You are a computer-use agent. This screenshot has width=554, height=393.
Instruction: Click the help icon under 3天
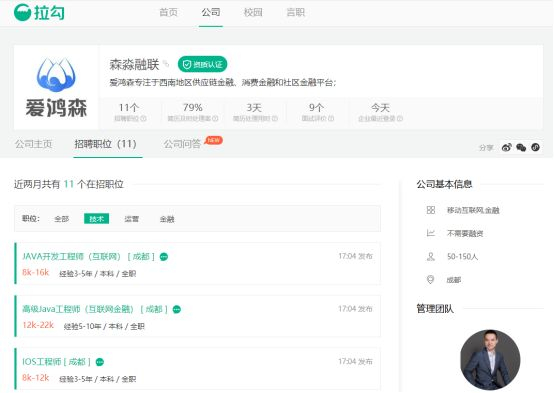[275, 118]
